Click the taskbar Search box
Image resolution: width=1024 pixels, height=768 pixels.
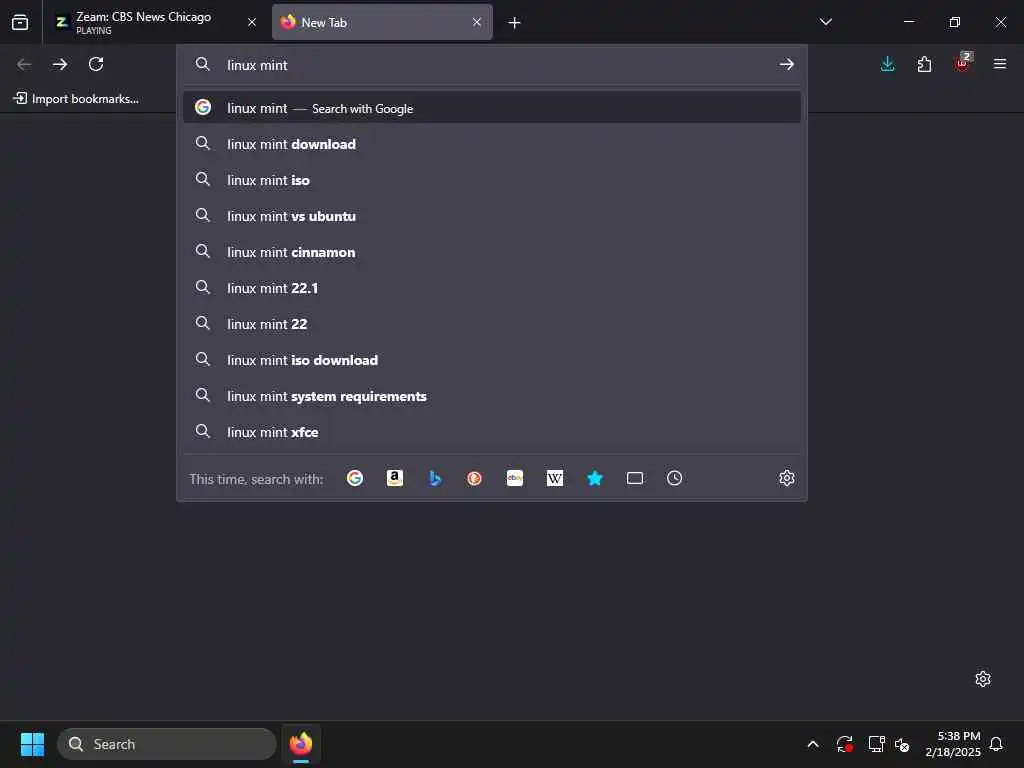[167, 744]
